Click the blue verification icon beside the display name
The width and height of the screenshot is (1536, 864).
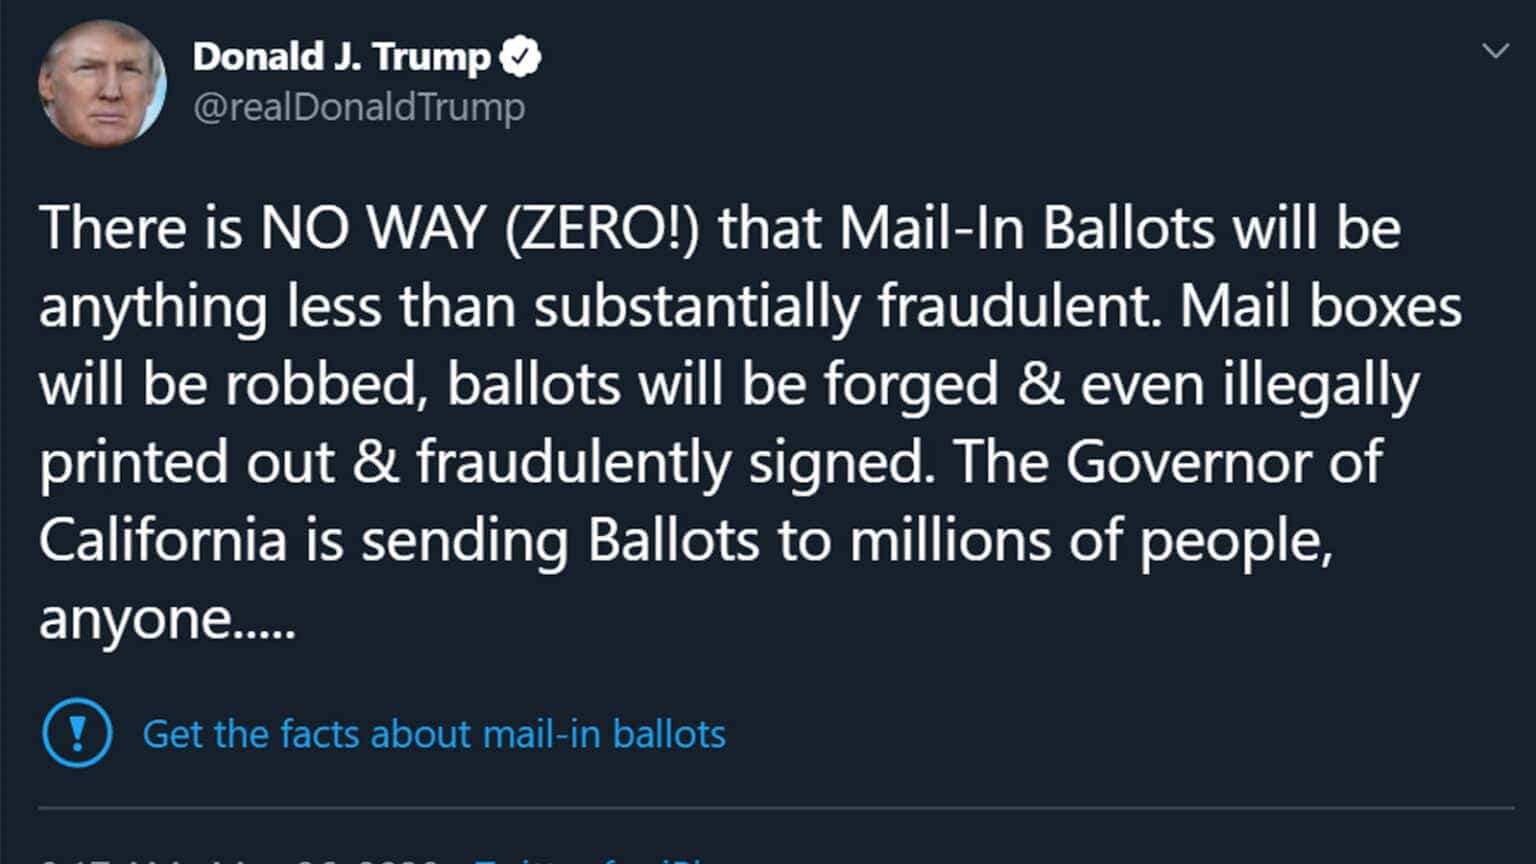coord(521,56)
